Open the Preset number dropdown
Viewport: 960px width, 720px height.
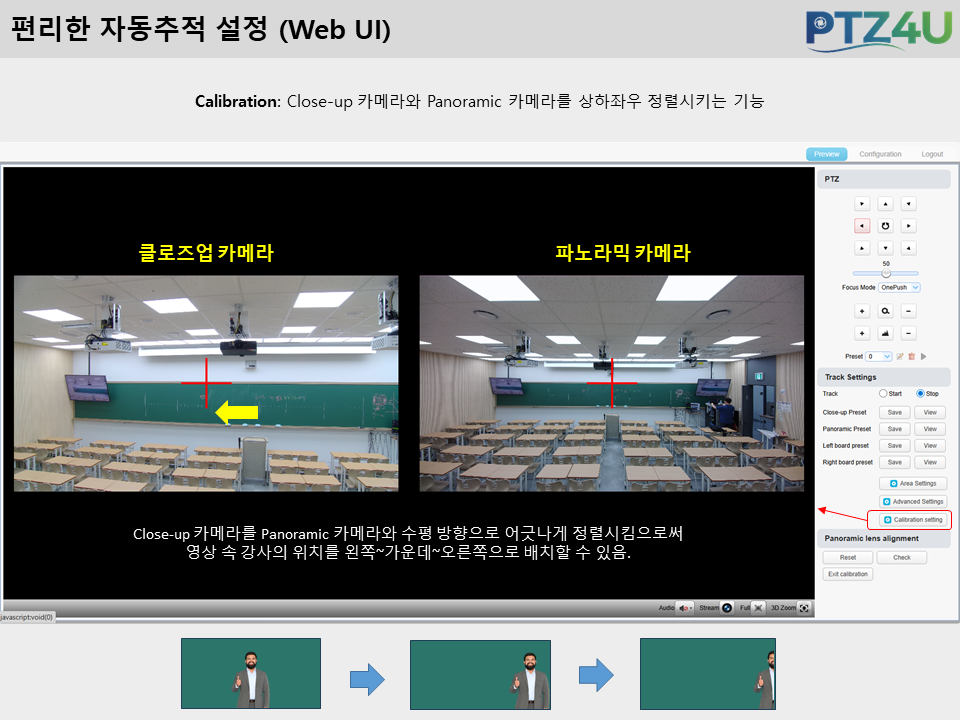click(x=879, y=356)
